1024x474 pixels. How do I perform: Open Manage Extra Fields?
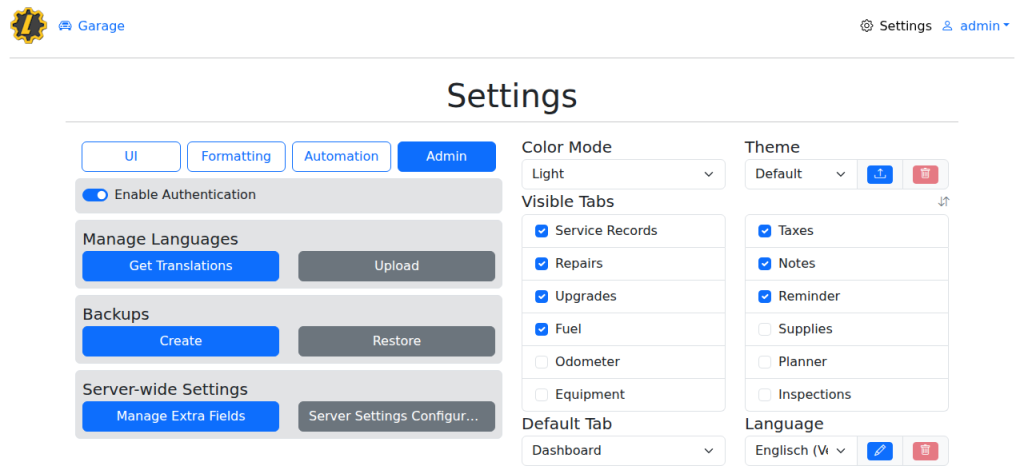tap(181, 417)
